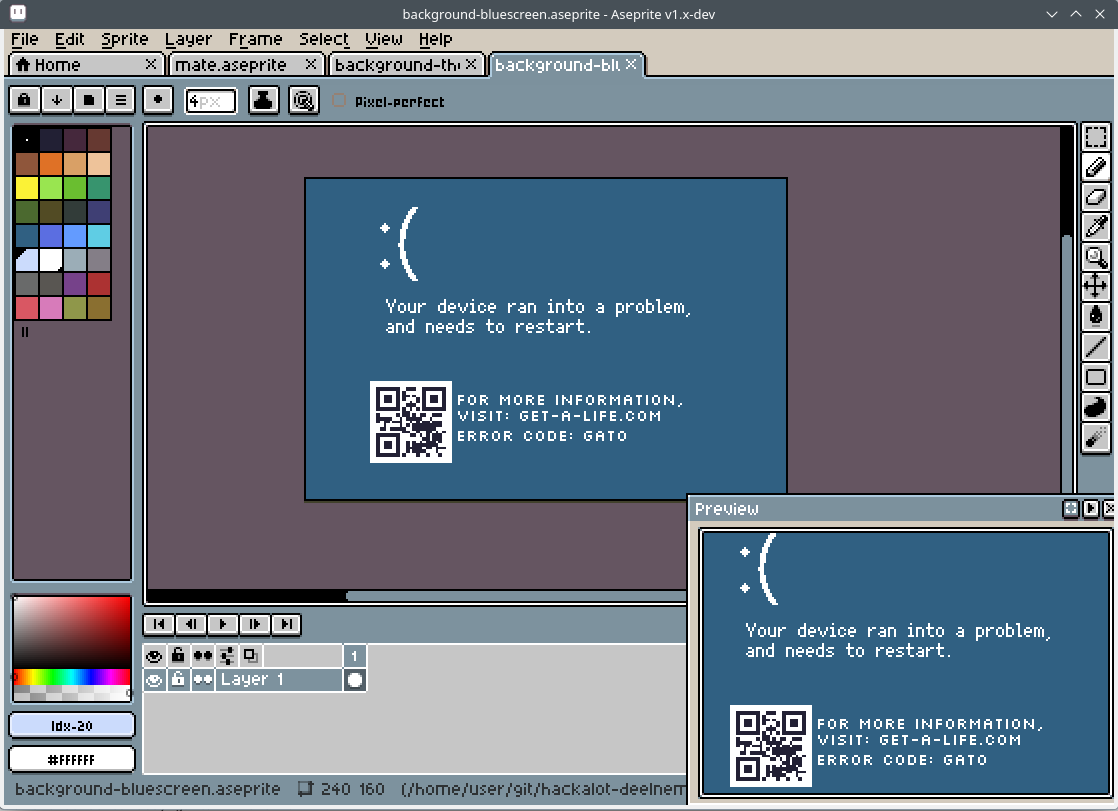
Task: Select the Move tool
Action: point(1096,287)
